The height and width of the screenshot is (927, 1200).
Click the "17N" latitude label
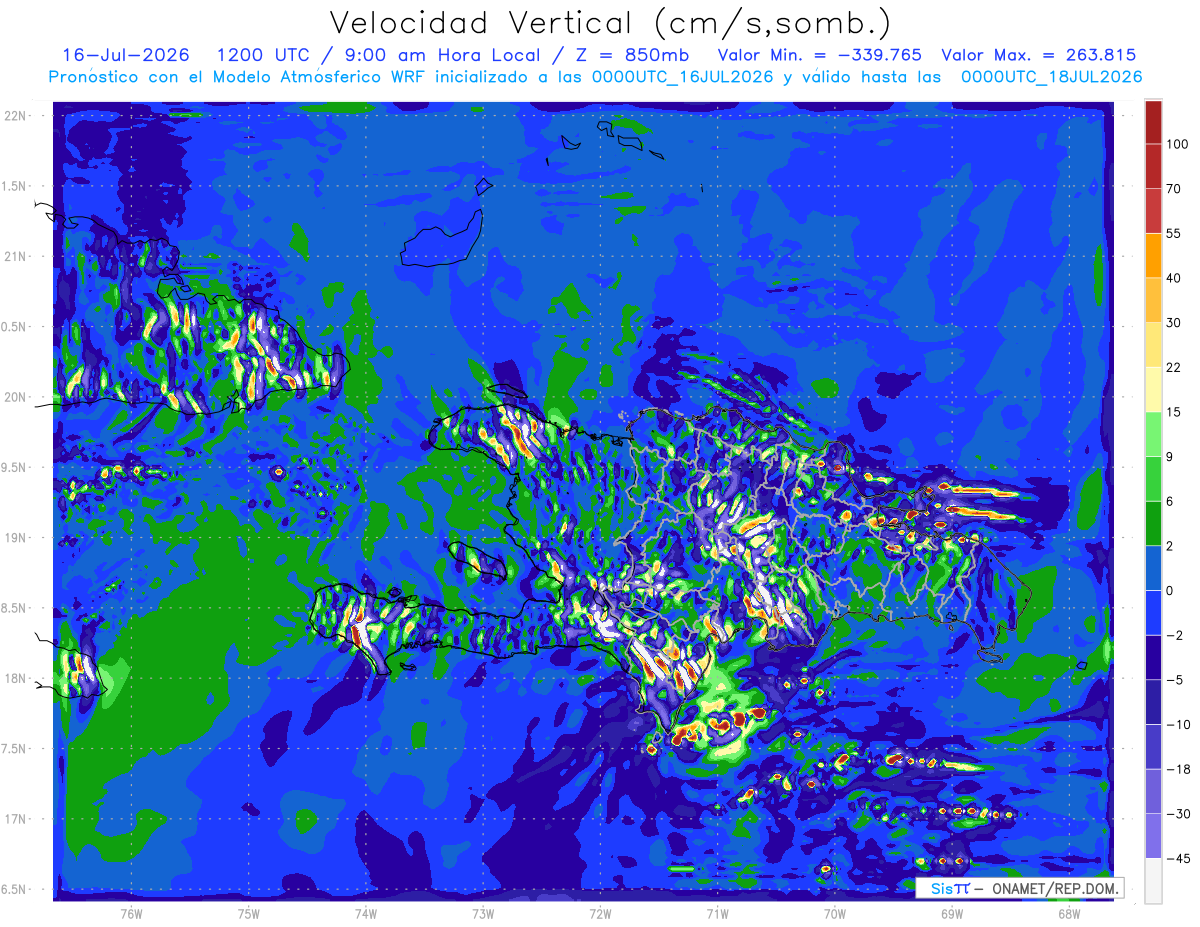click(14, 819)
